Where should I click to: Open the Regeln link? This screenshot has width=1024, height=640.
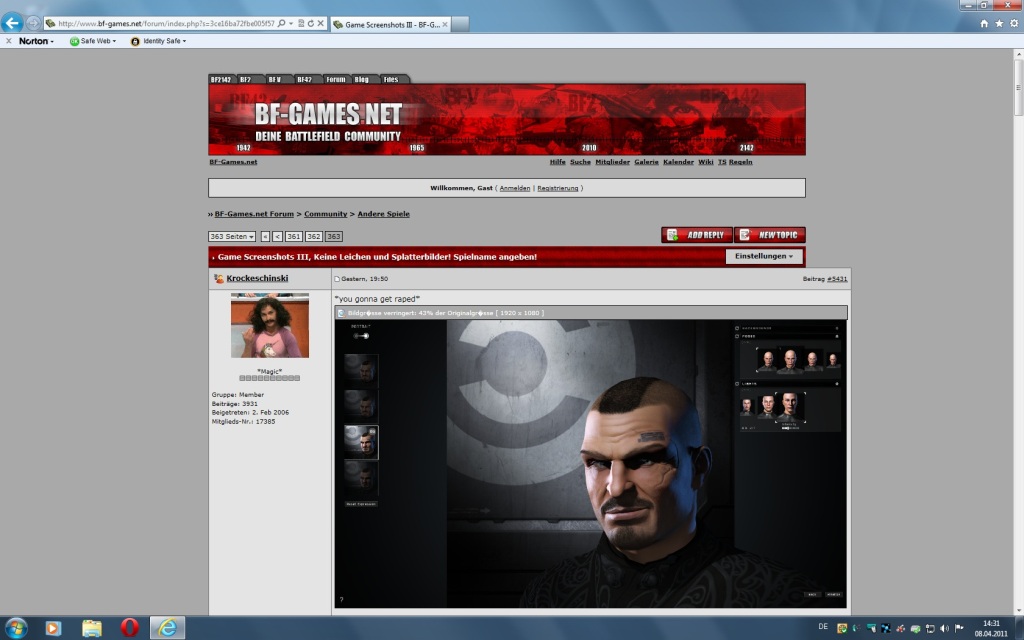point(741,162)
